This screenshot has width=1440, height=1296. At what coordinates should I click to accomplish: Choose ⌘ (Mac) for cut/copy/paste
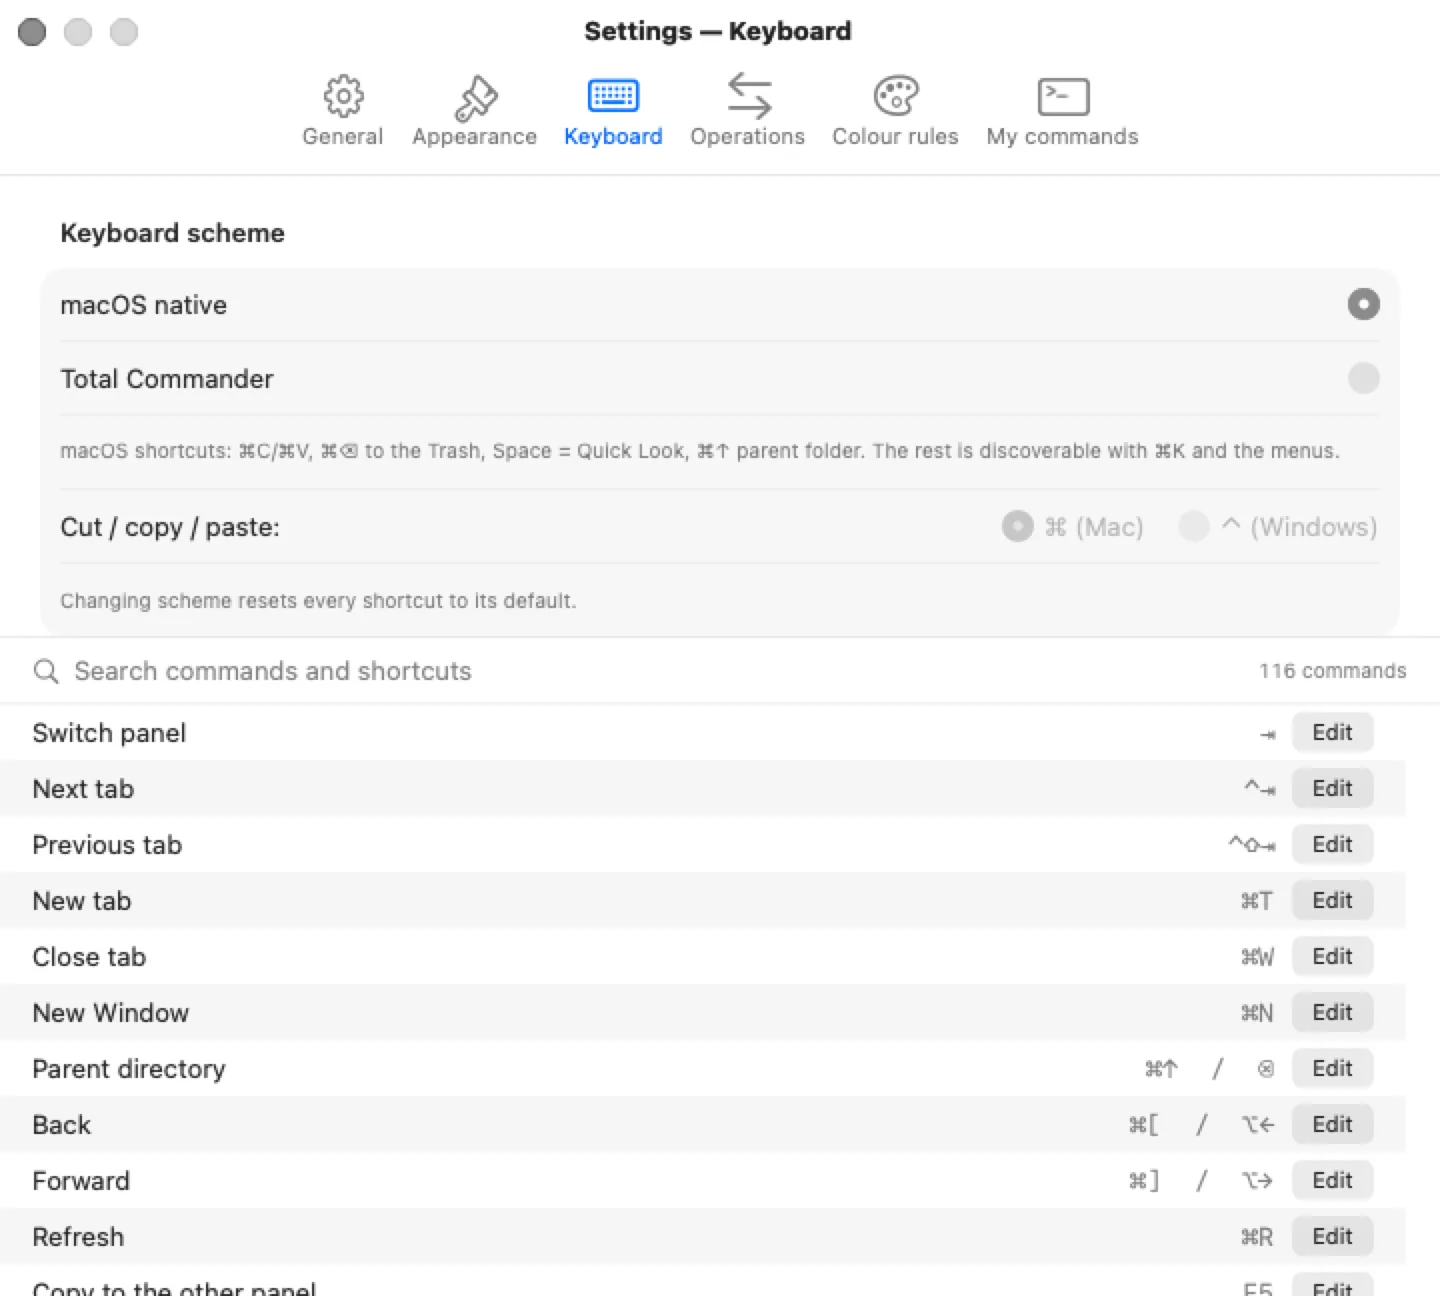tap(1017, 526)
